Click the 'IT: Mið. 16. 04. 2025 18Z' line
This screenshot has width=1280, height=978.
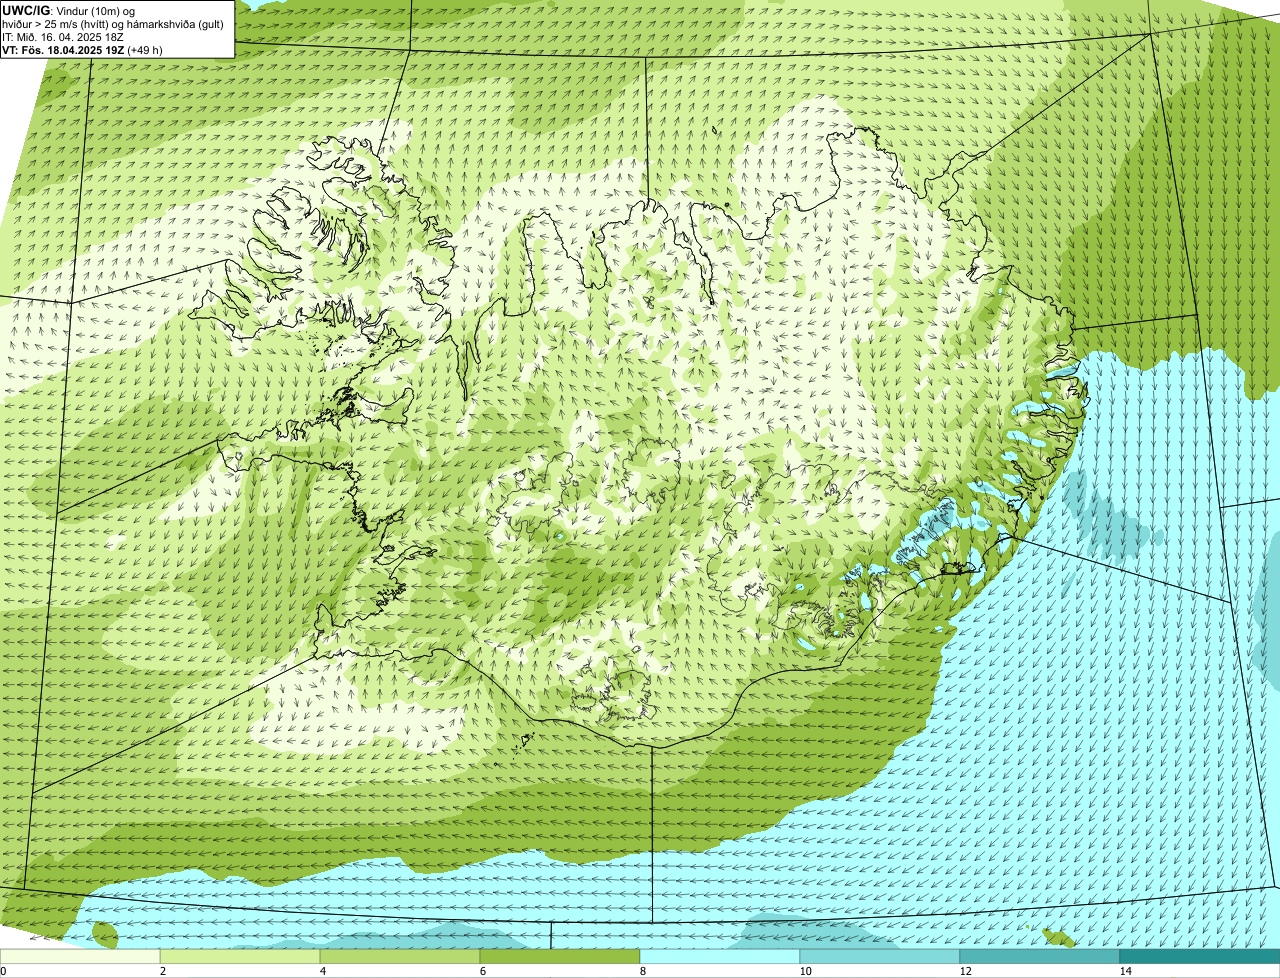(x=63, y=37)
